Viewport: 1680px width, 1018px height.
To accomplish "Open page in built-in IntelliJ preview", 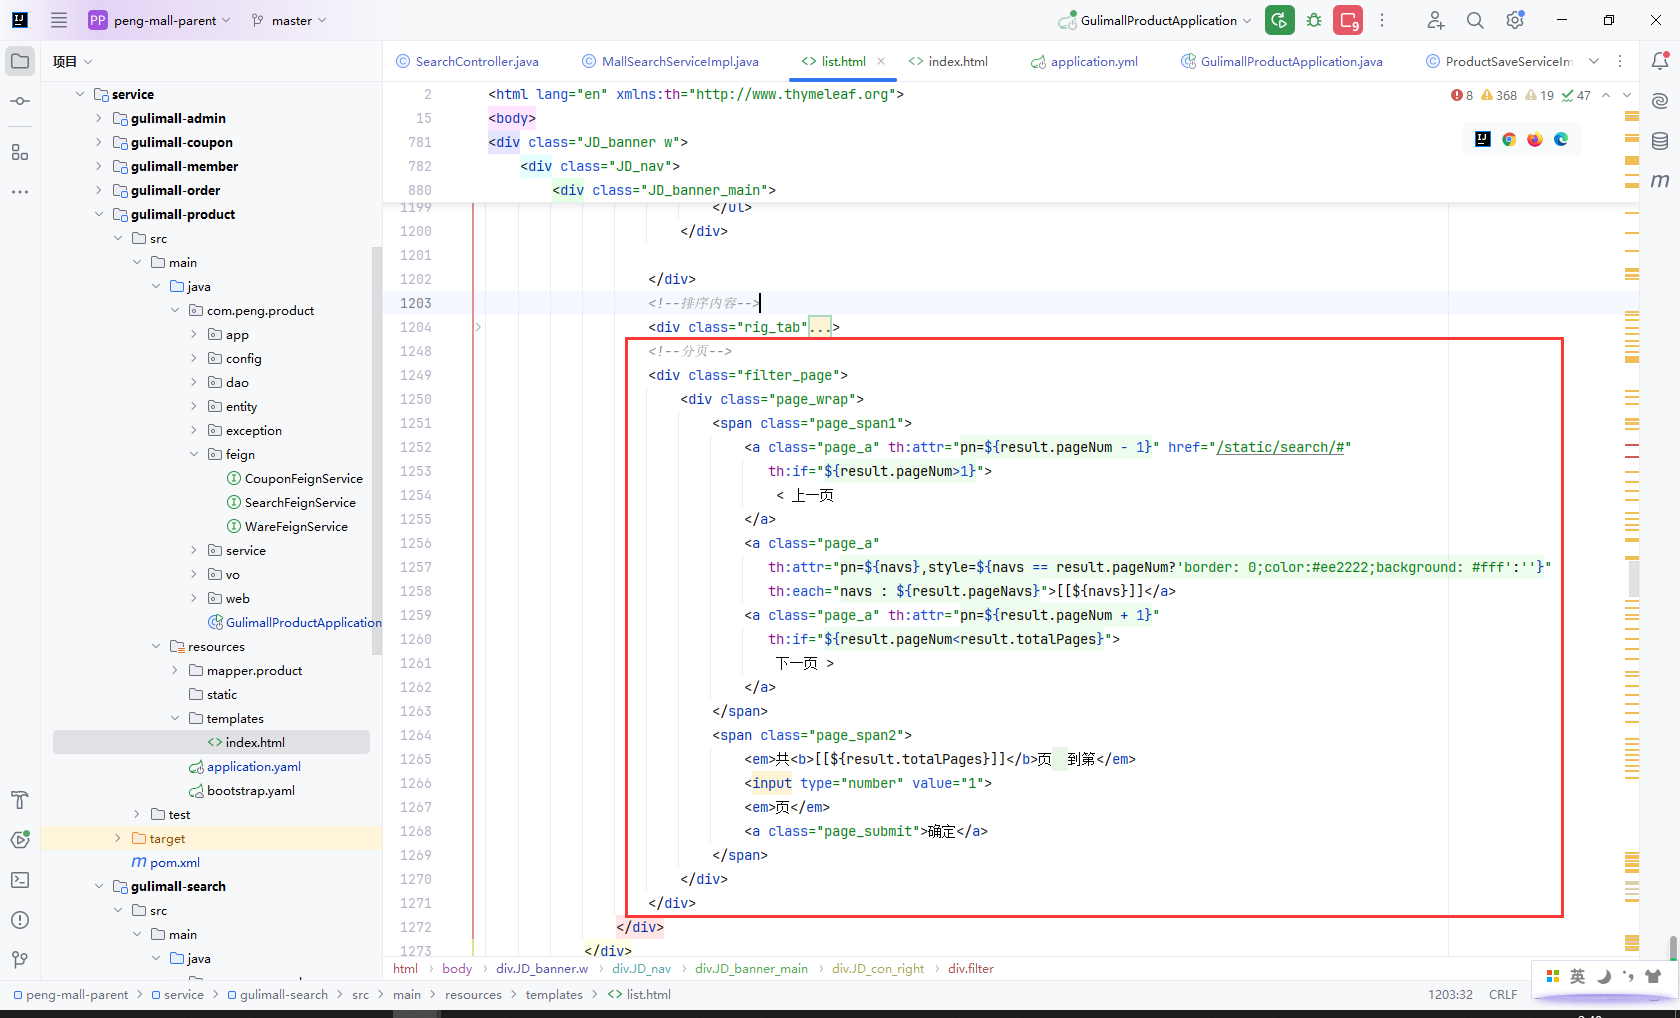I will tap(1483, 139).
